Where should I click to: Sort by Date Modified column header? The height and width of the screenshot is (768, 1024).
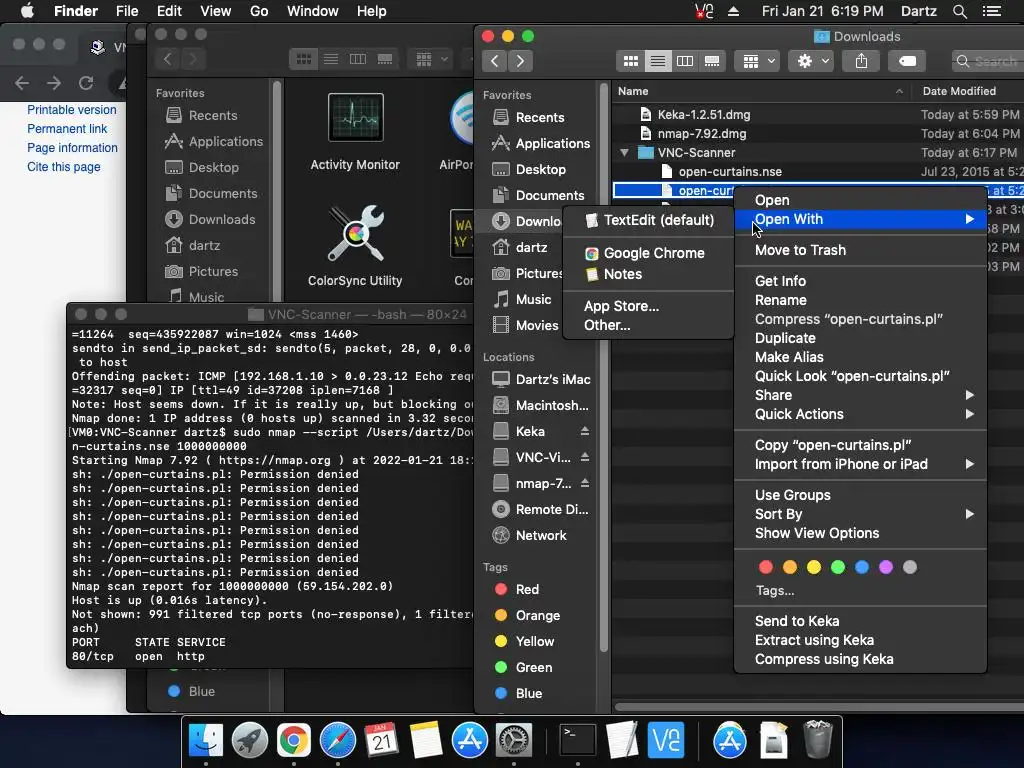coord(968,91)
